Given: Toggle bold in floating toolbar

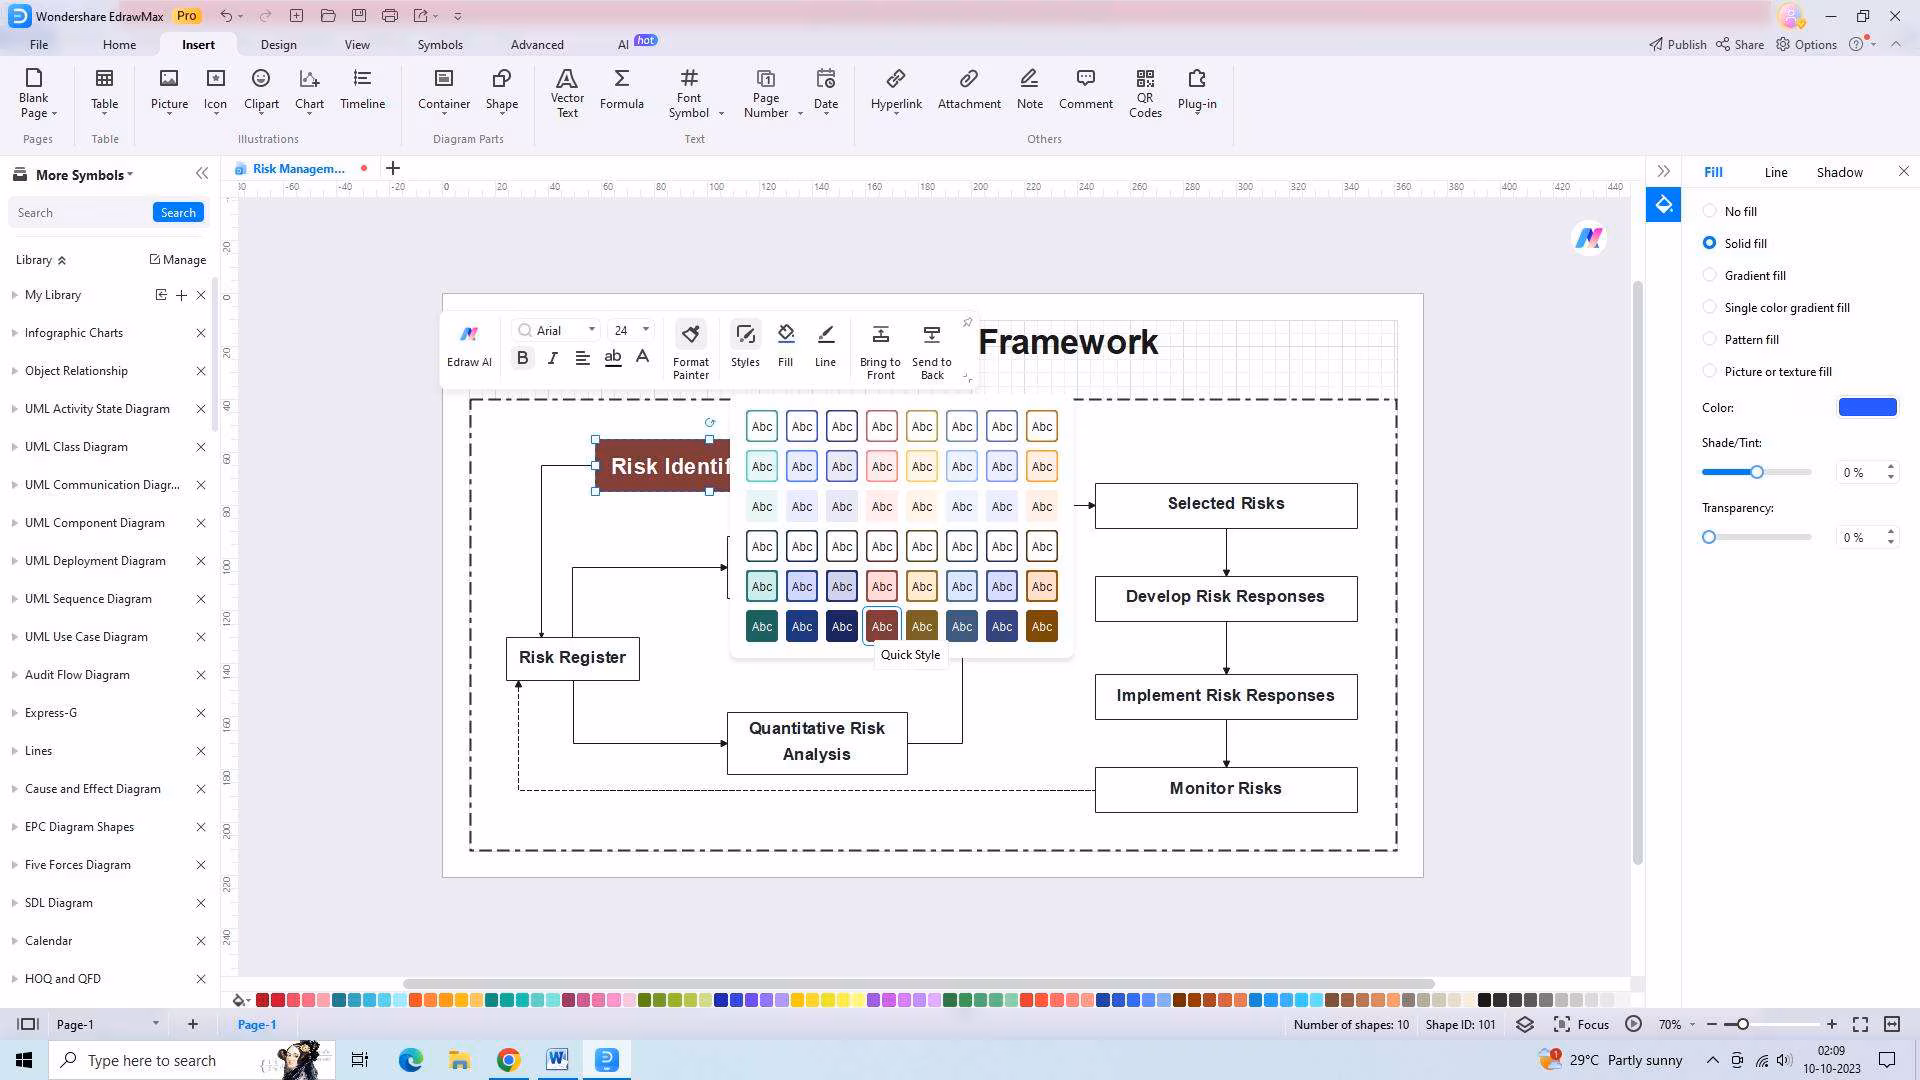Looking at the screenshot, I should (522, 358).
